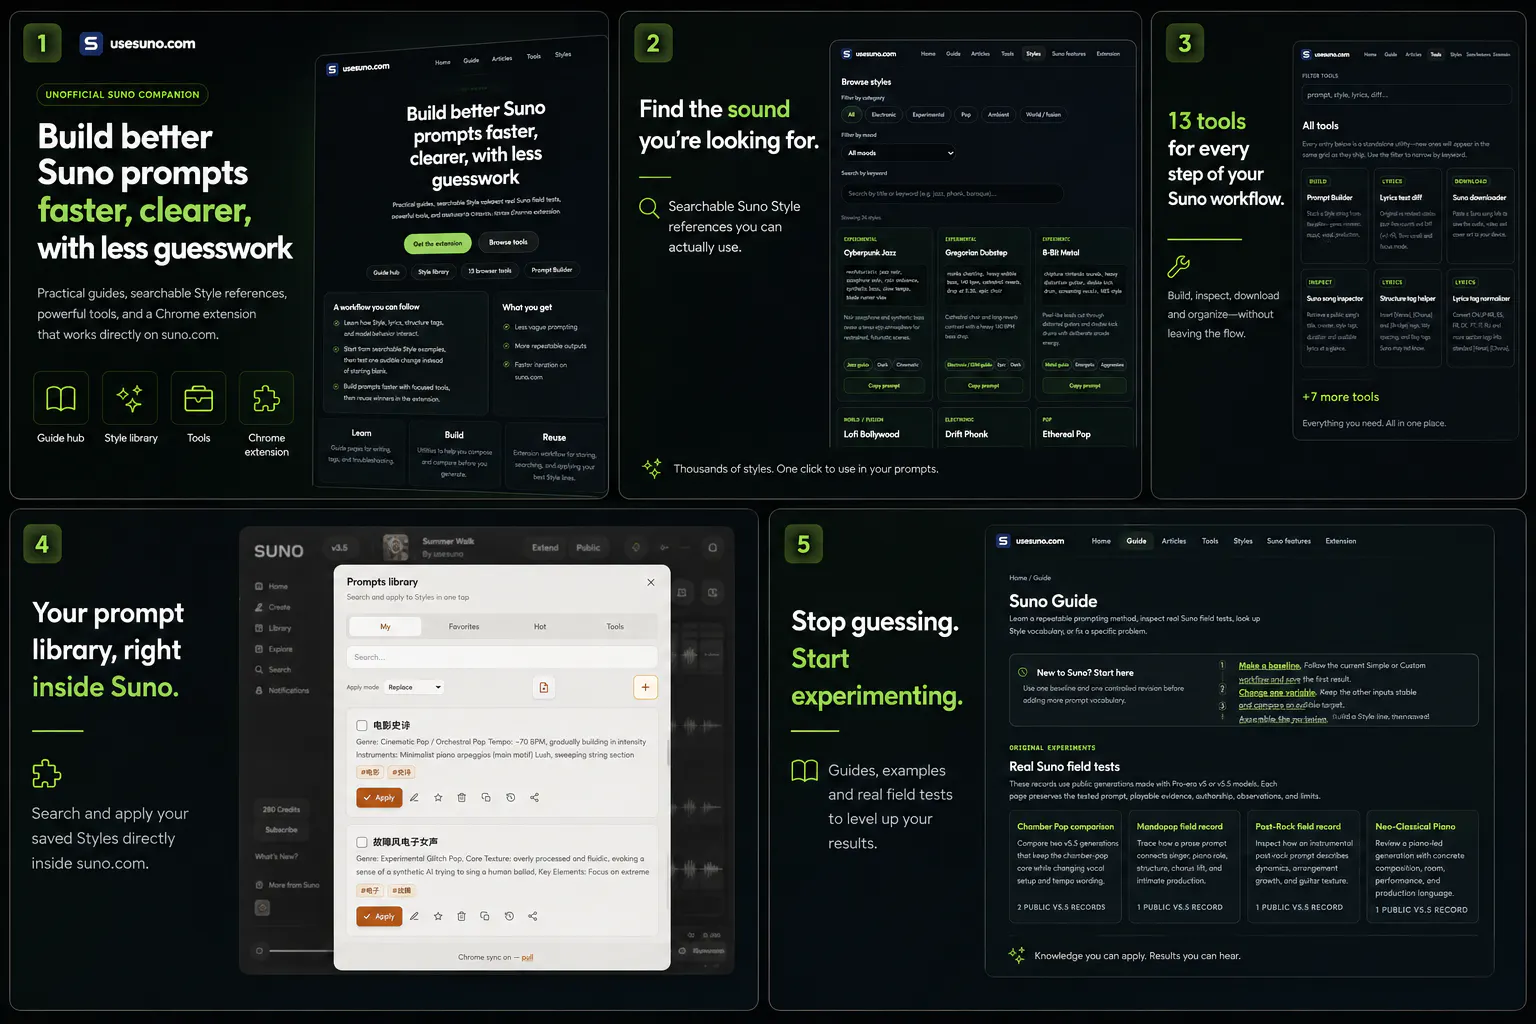Image resolution: width=1536 pixels, height=1024 pixels.
Task: Apply the 电影史诗 prompt
Action: (379, 798)
